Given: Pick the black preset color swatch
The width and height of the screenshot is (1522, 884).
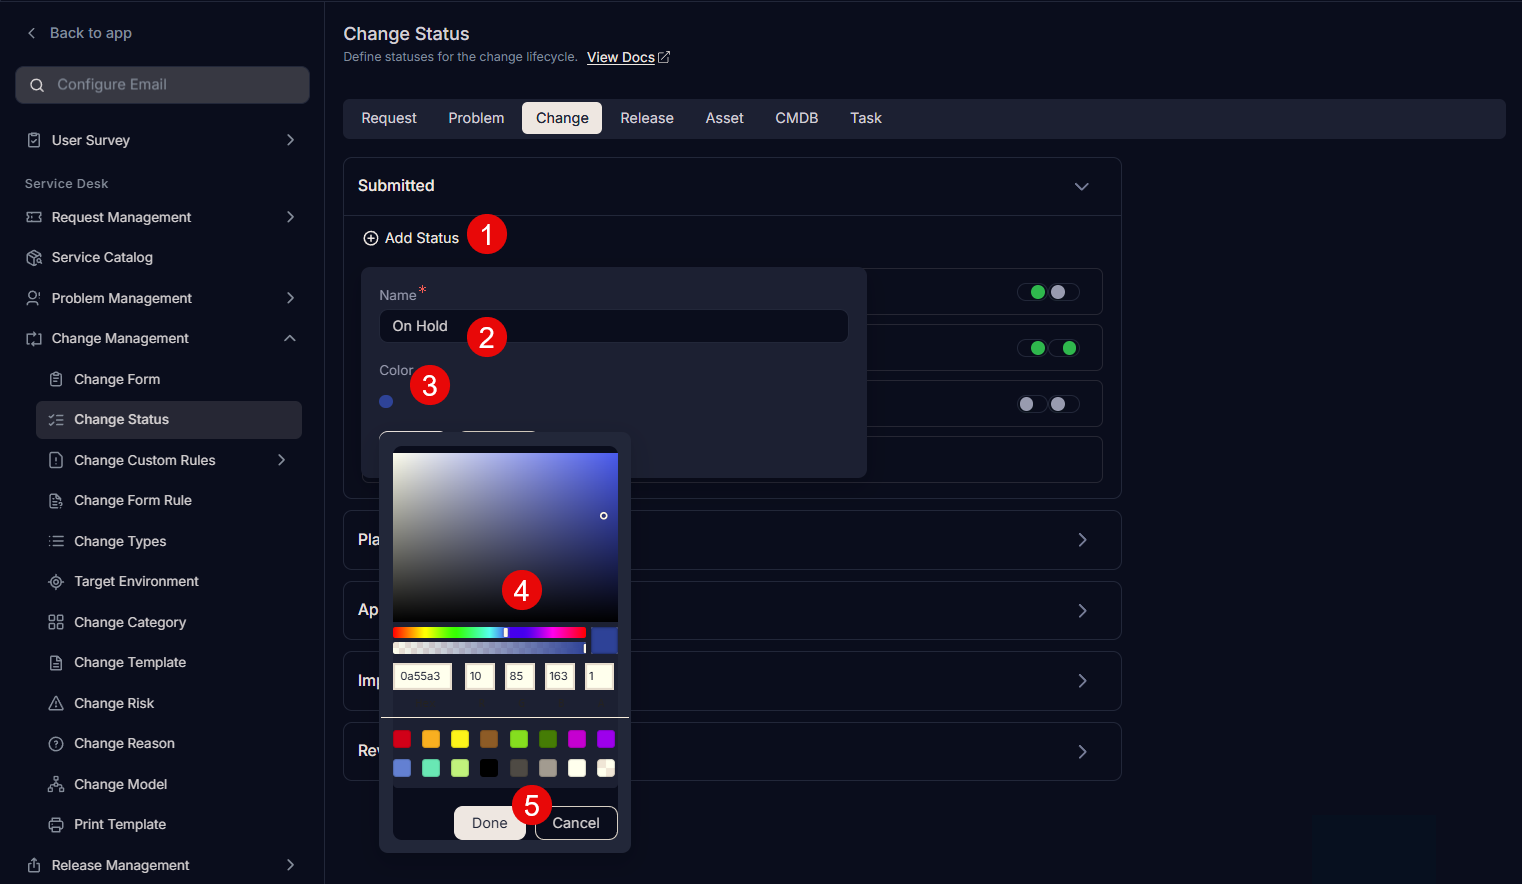Looking at the screenshot, I should pos(489,768).
